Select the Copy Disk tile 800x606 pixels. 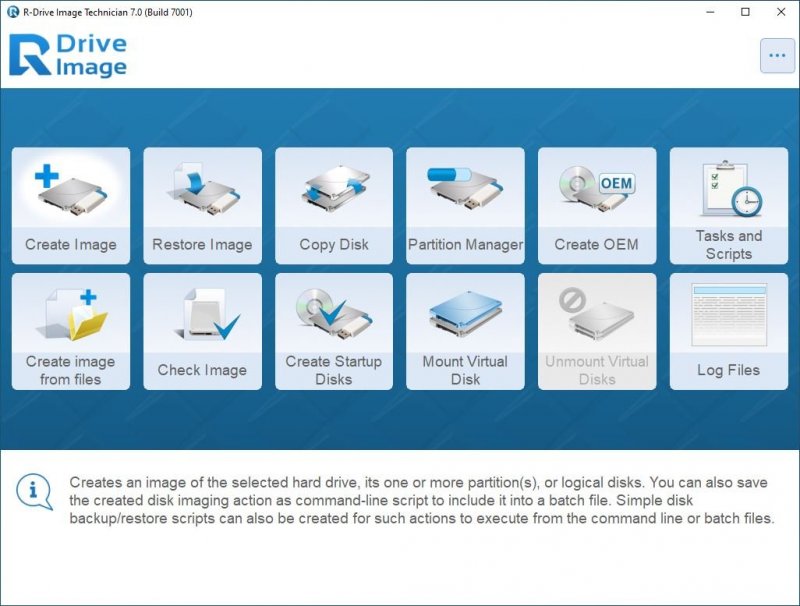(334, 206)
